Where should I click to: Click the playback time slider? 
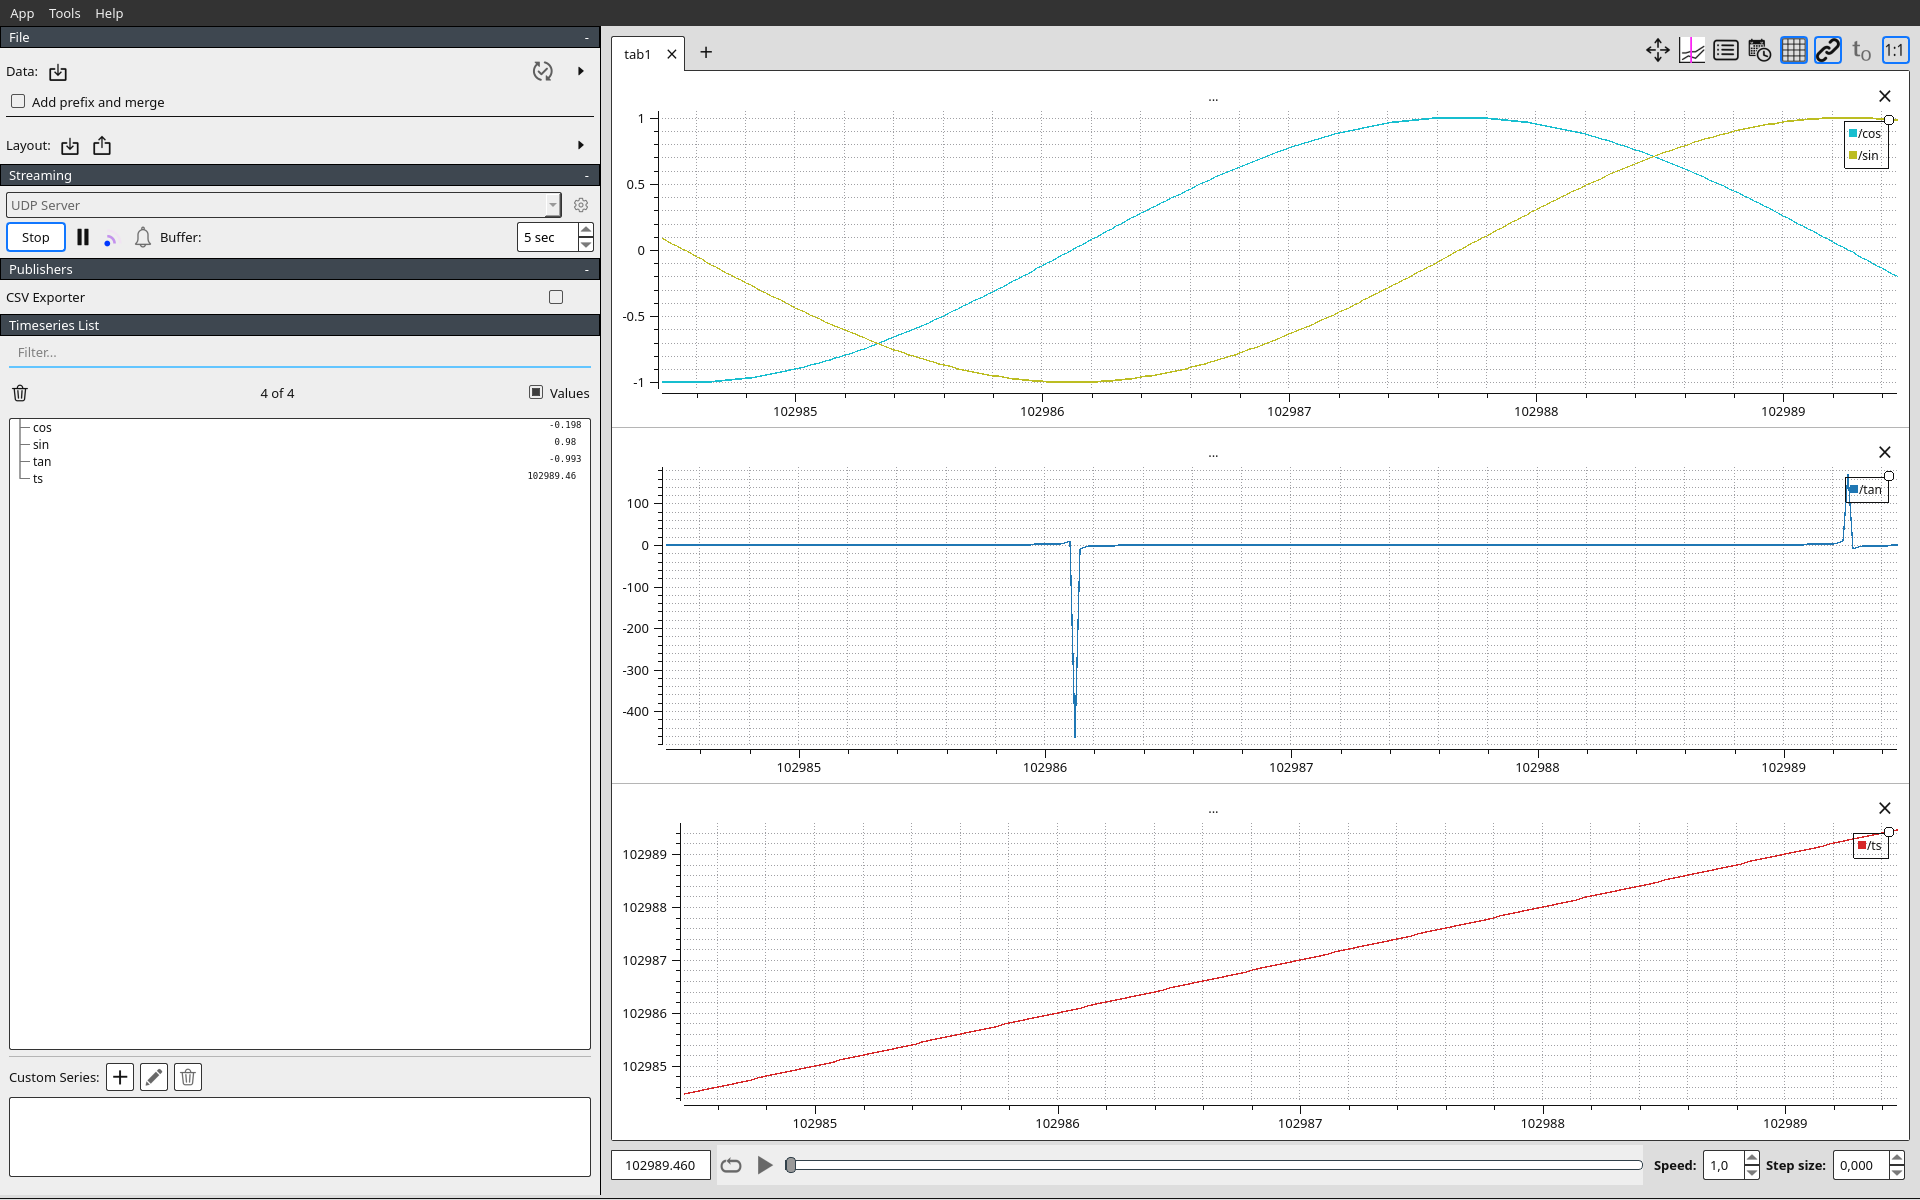(x=1215, y=1165)
